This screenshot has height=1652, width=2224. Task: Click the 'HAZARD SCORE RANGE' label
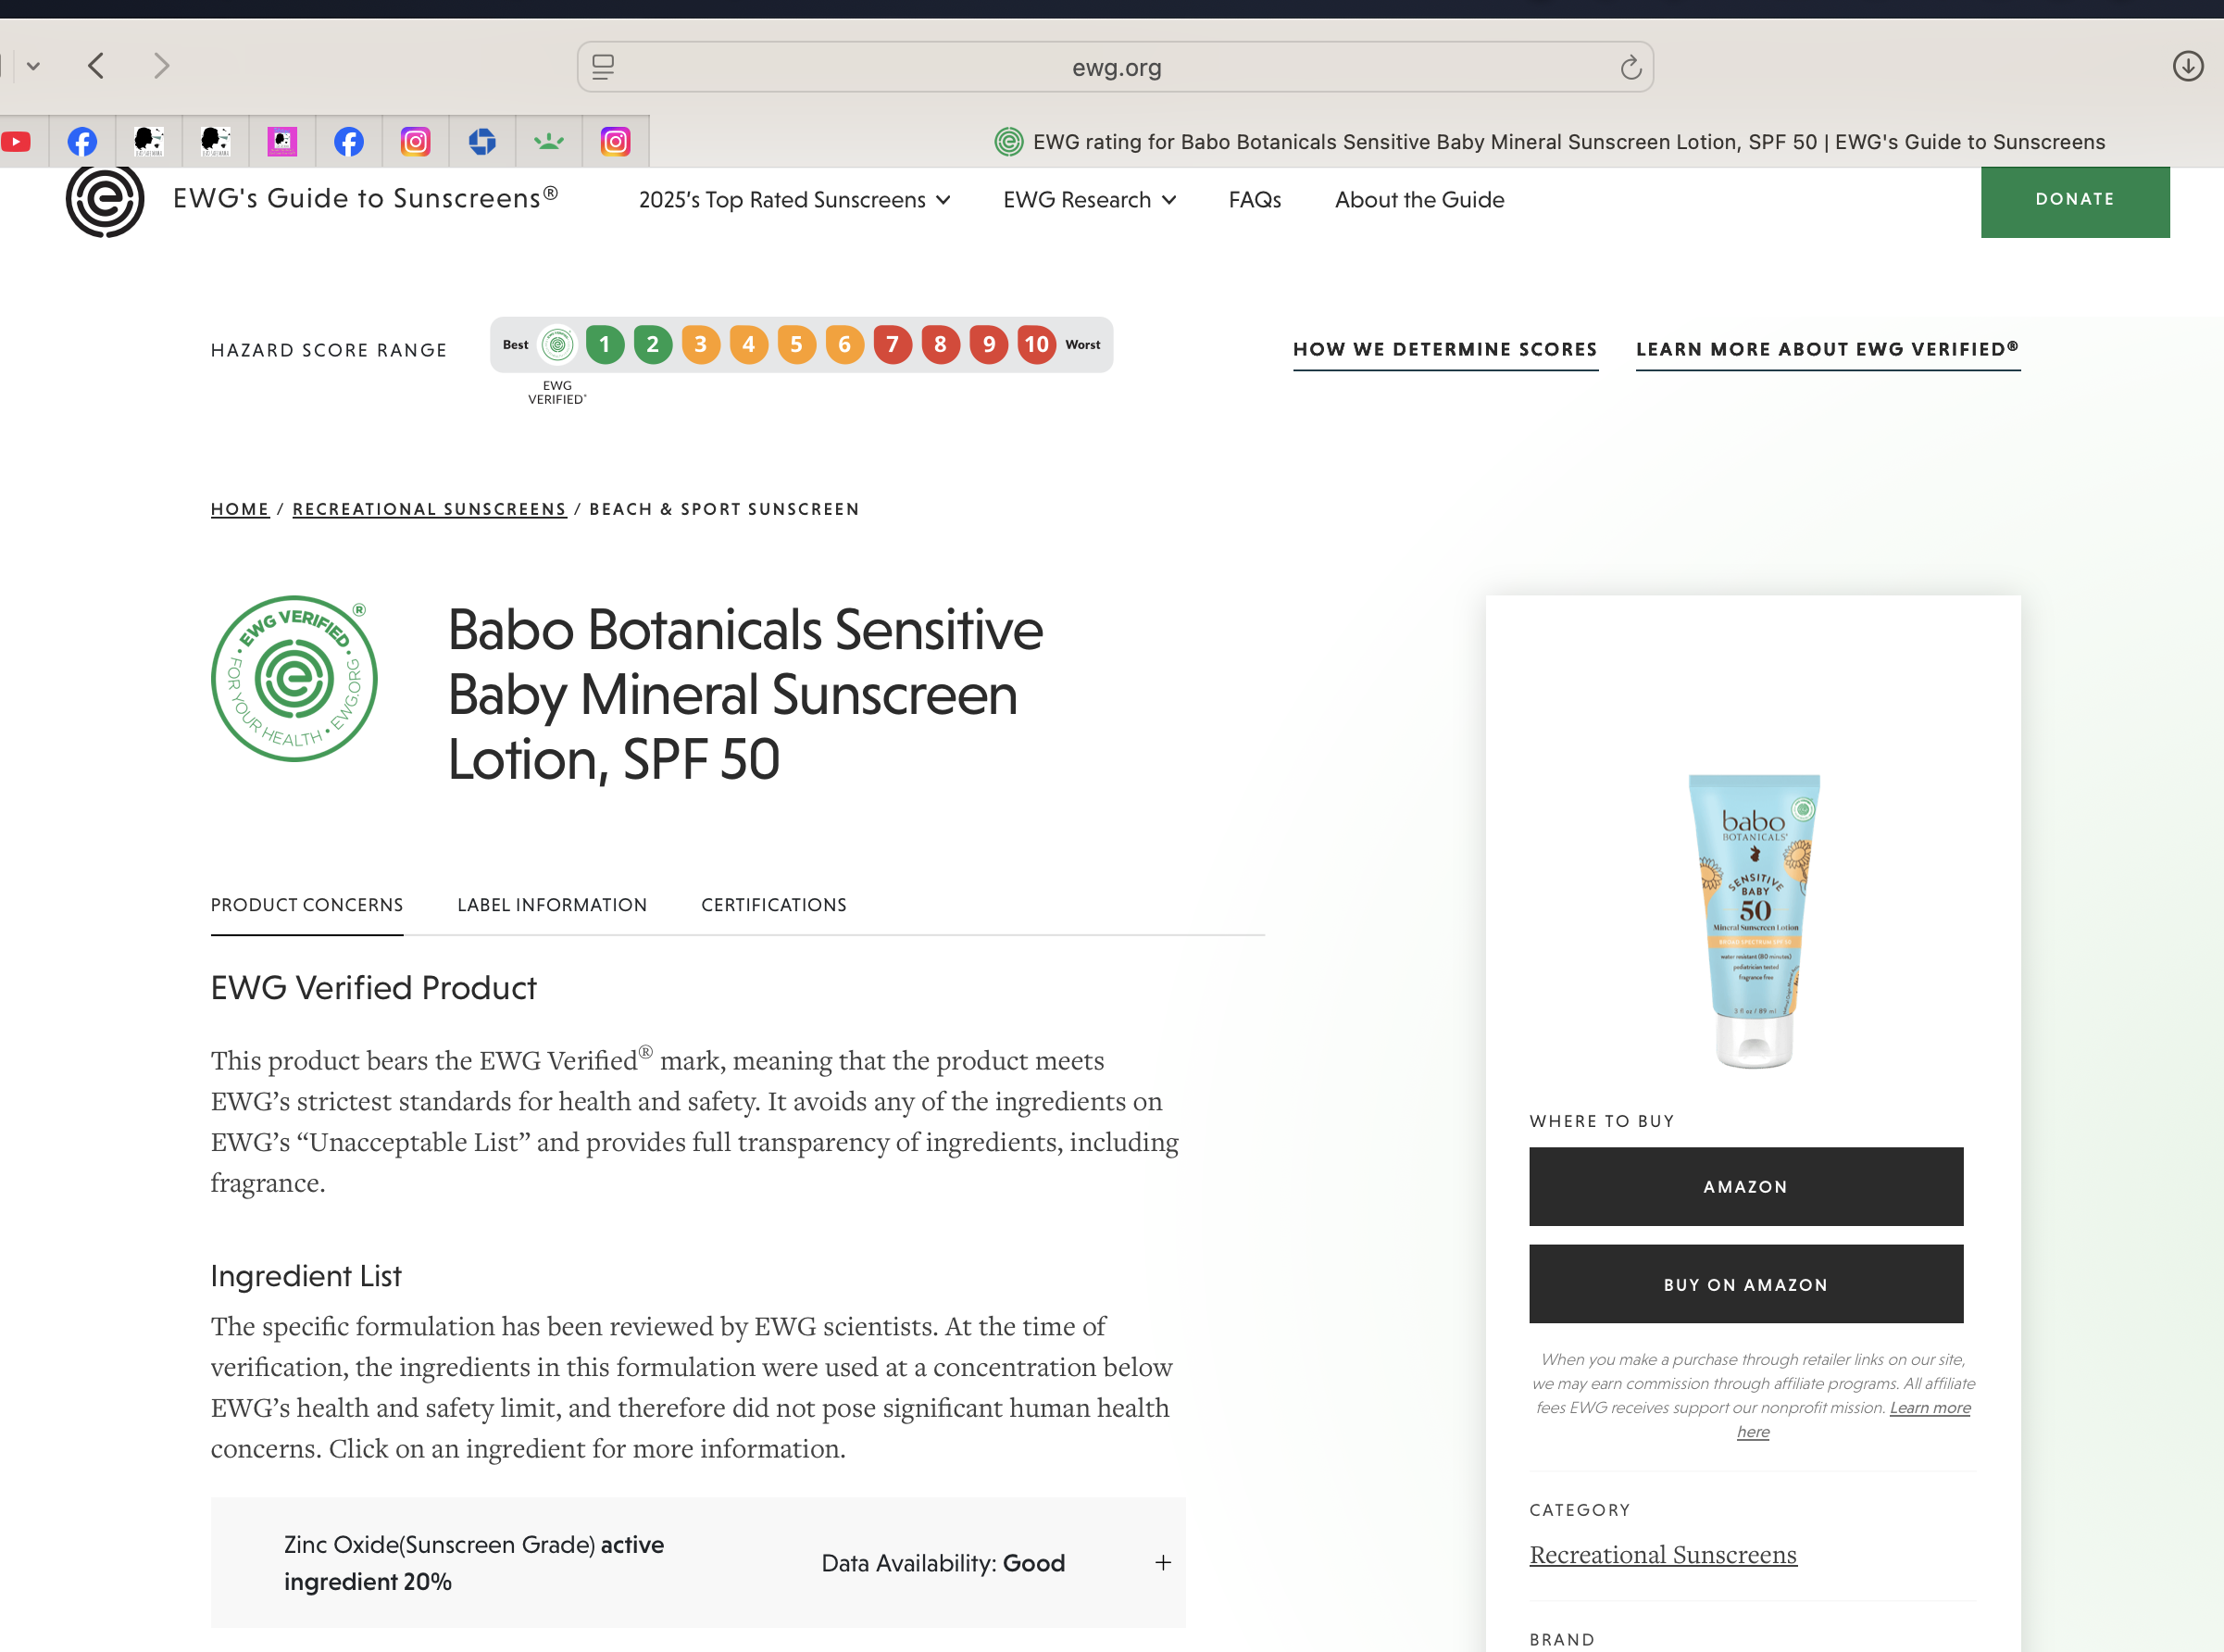pos(329,350)
